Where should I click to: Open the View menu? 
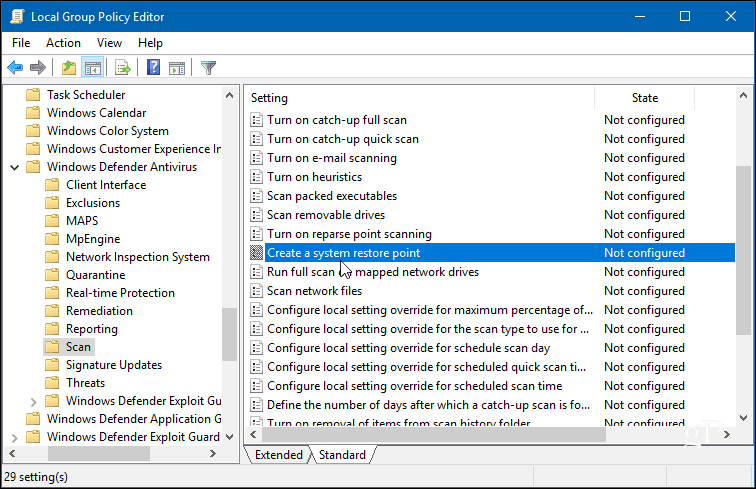click(109, 43)
